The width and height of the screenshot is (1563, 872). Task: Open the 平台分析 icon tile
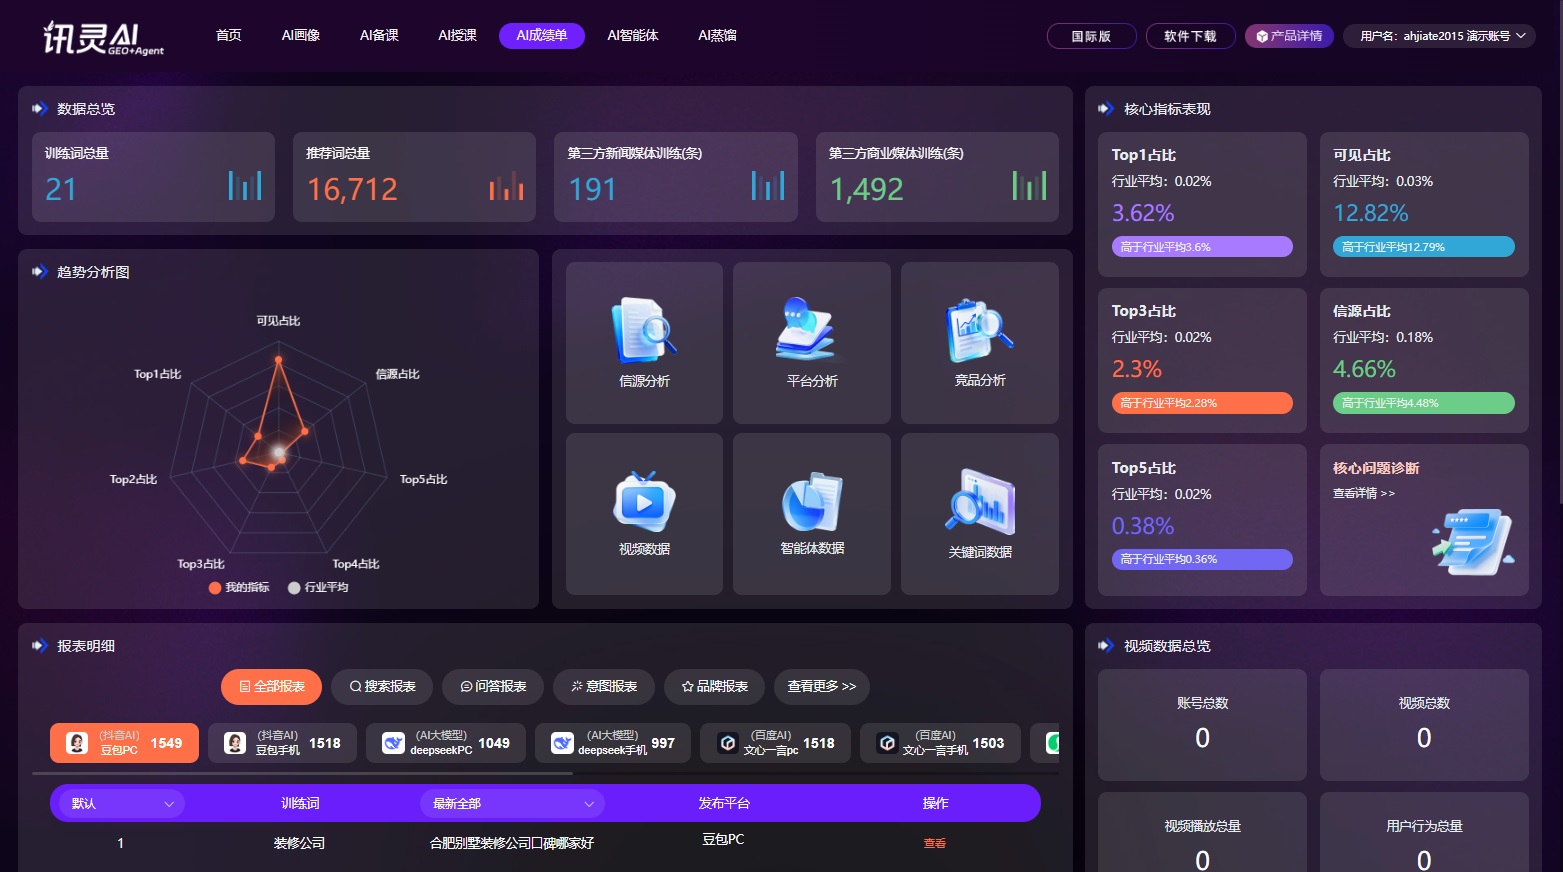pos(811,329)
